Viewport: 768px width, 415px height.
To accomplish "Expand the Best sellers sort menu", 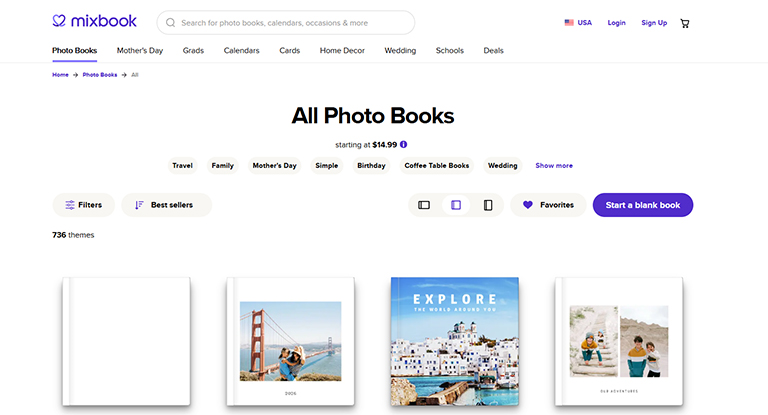I will [166, 205].
